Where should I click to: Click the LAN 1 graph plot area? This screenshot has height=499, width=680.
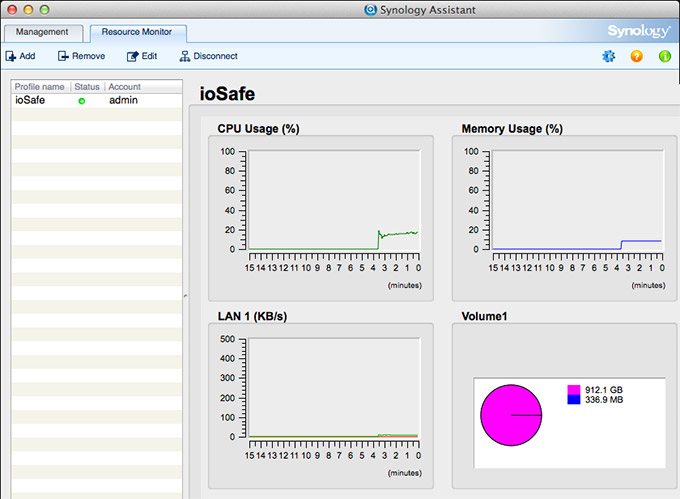(x=334, y=388)
